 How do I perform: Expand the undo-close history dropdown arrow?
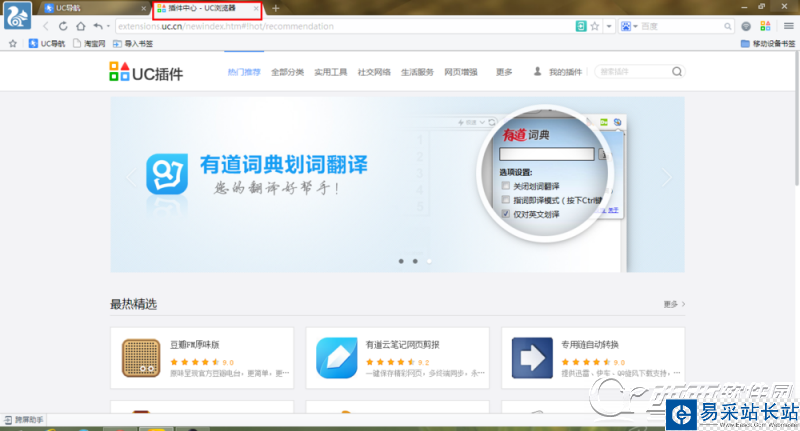[108, 26]
